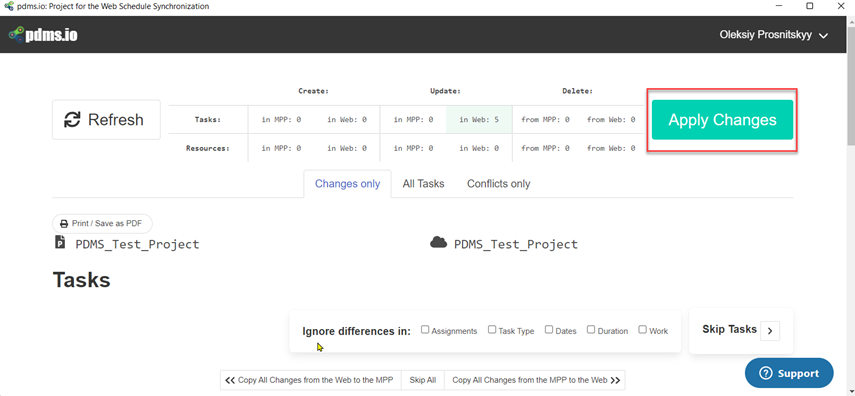Apply Changes using the green button

pyautogui.click(x=722, y=119)
